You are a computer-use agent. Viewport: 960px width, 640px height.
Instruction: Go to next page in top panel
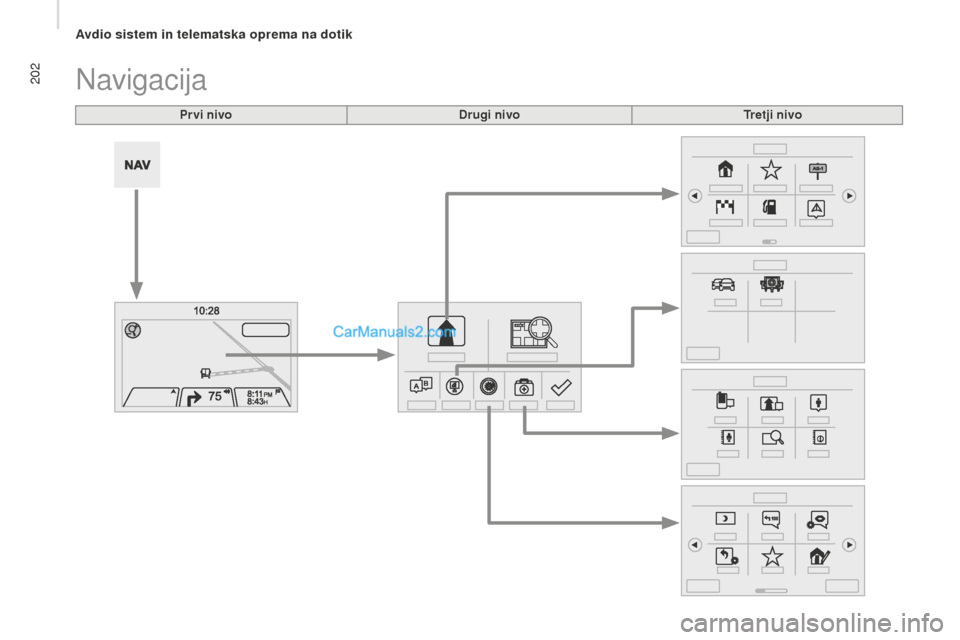tap(849, 196)
